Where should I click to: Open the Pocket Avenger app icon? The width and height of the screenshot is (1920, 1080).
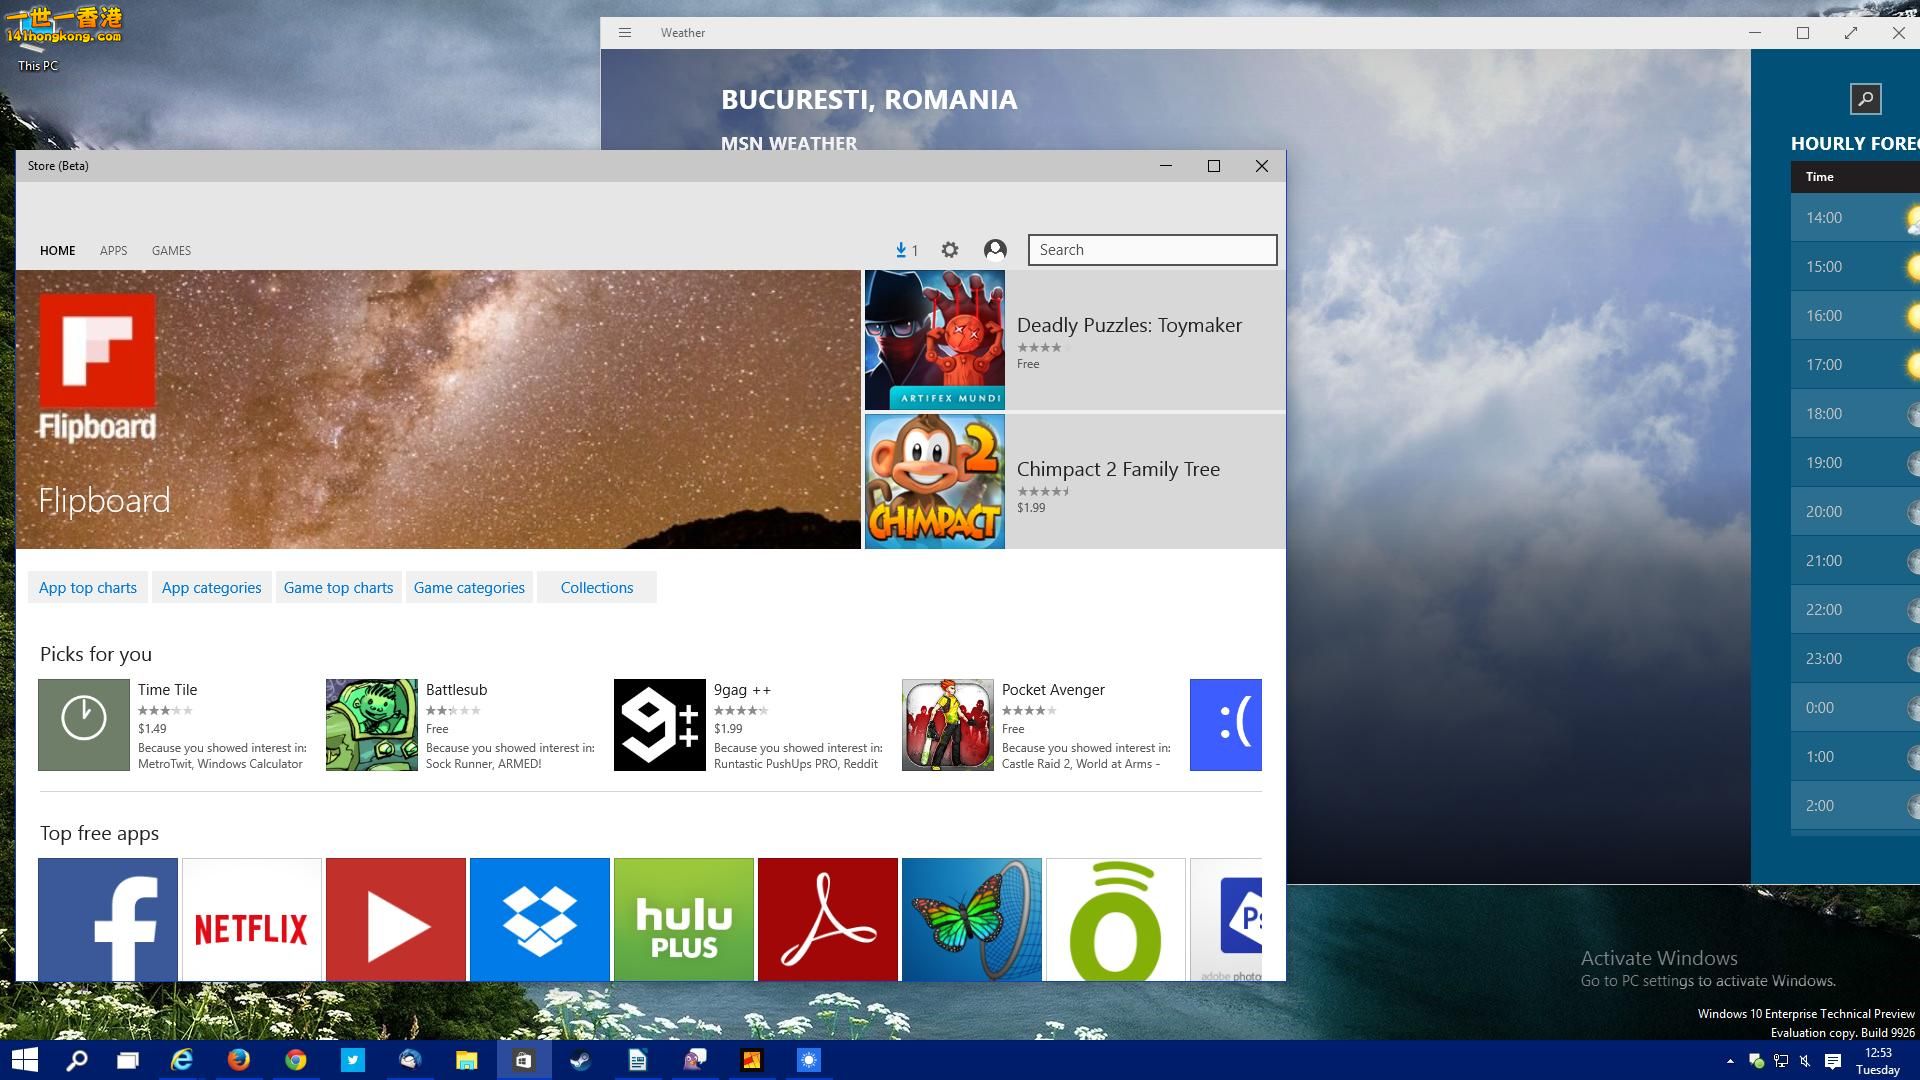(948, 725)
